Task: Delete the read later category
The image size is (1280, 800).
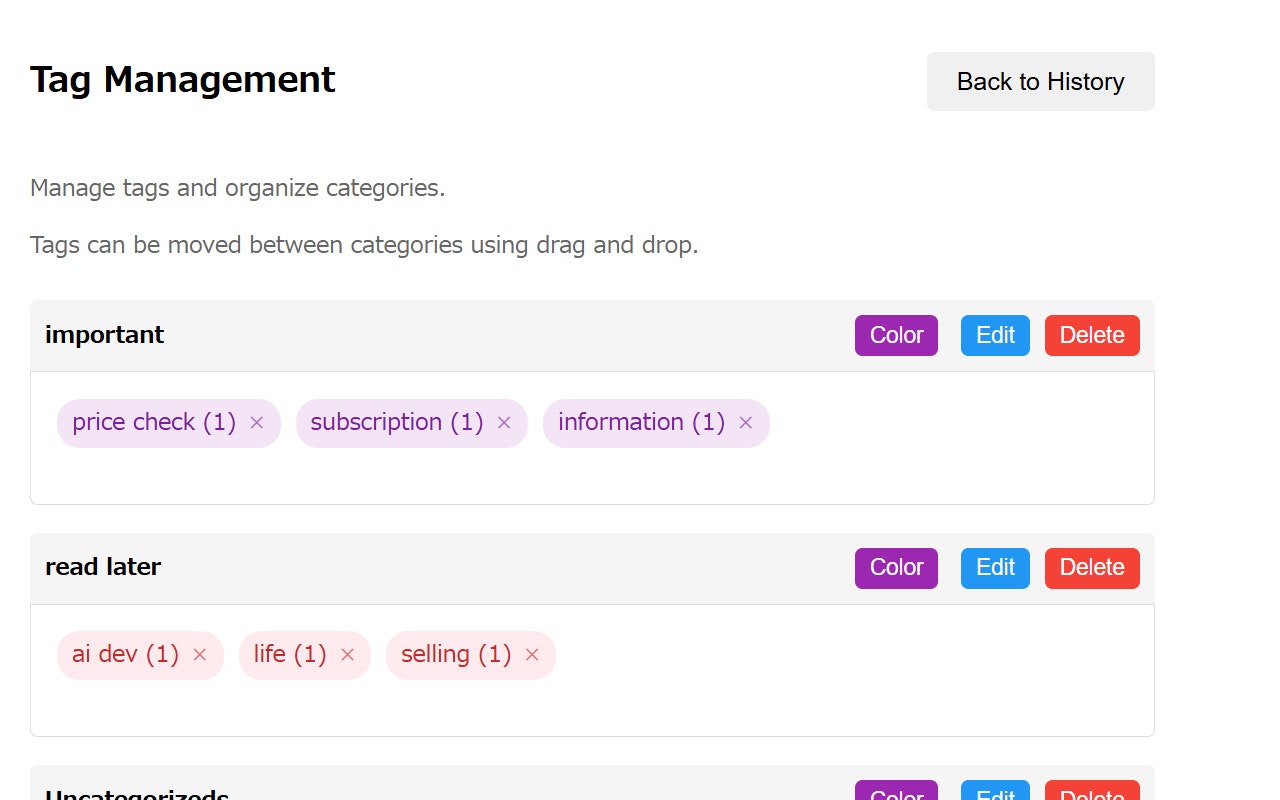Action: click(x=1092, y=568)
